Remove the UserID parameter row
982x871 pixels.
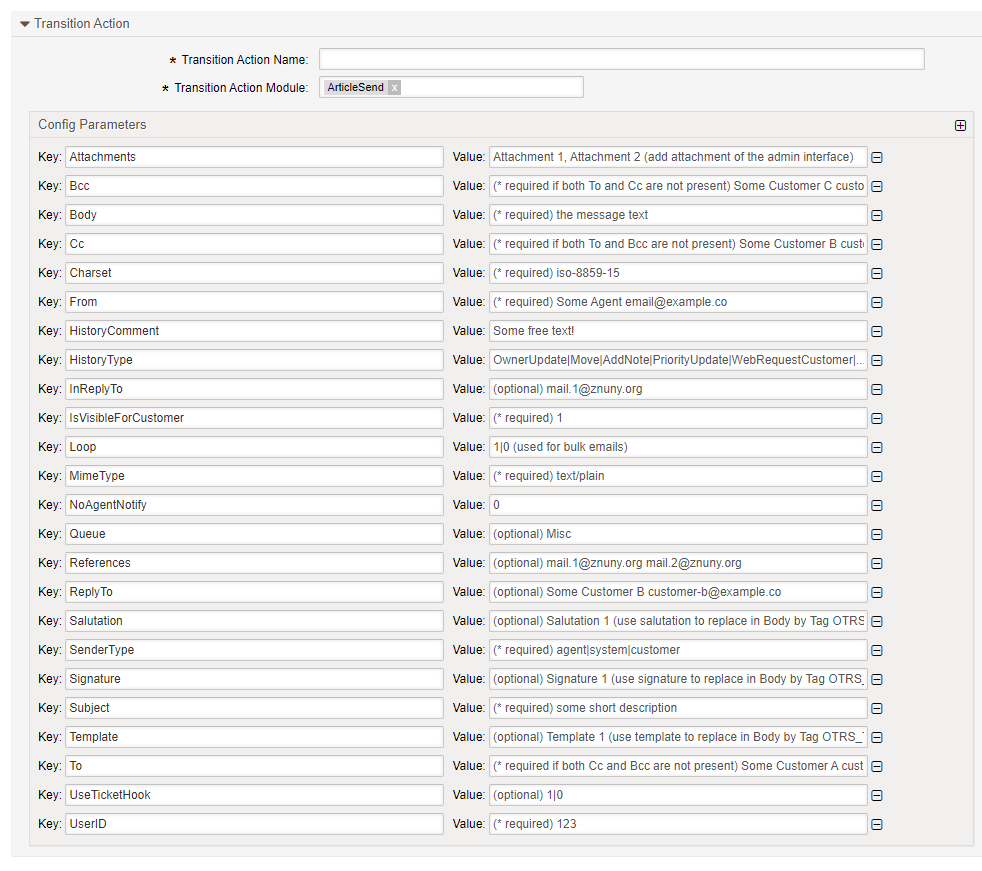click(x=877, y=824)
